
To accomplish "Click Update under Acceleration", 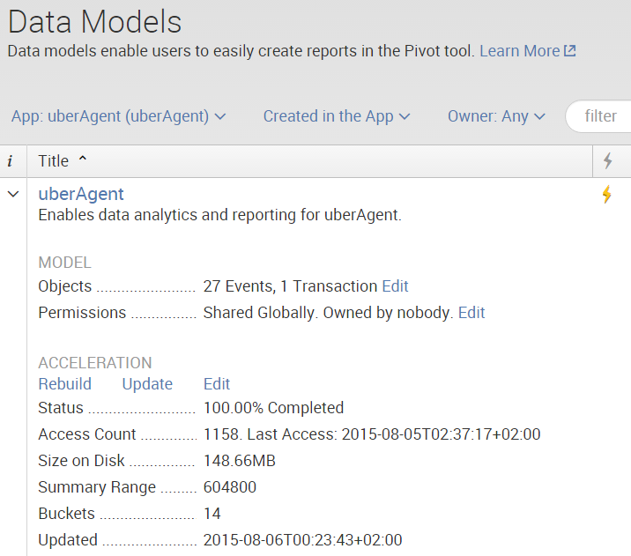I will click(x=147, y=384).
